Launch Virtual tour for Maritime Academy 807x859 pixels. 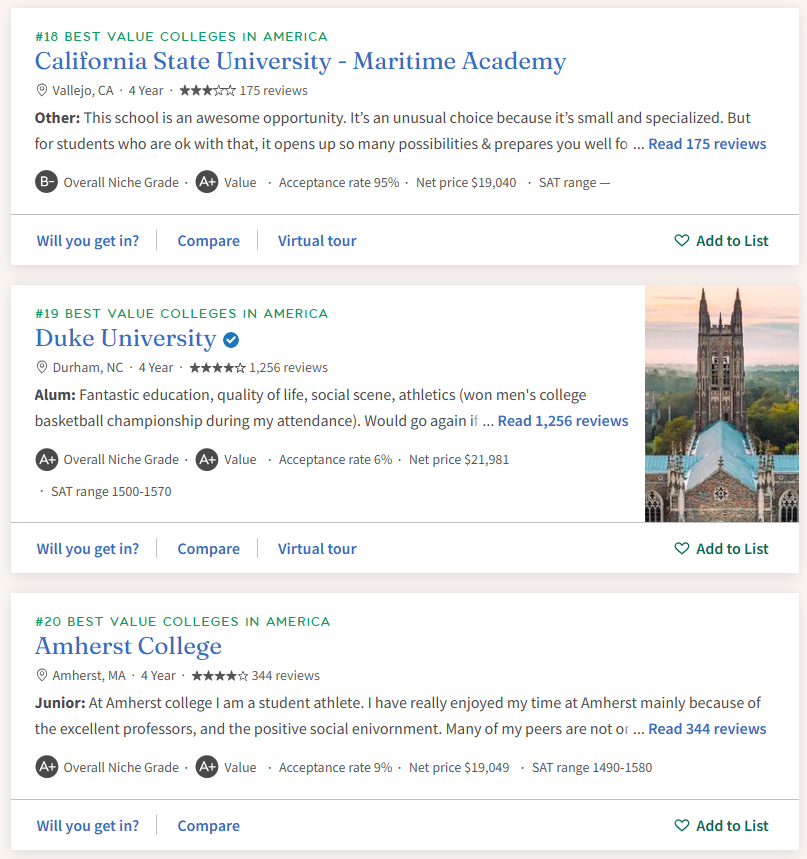(x=317, y=241)
